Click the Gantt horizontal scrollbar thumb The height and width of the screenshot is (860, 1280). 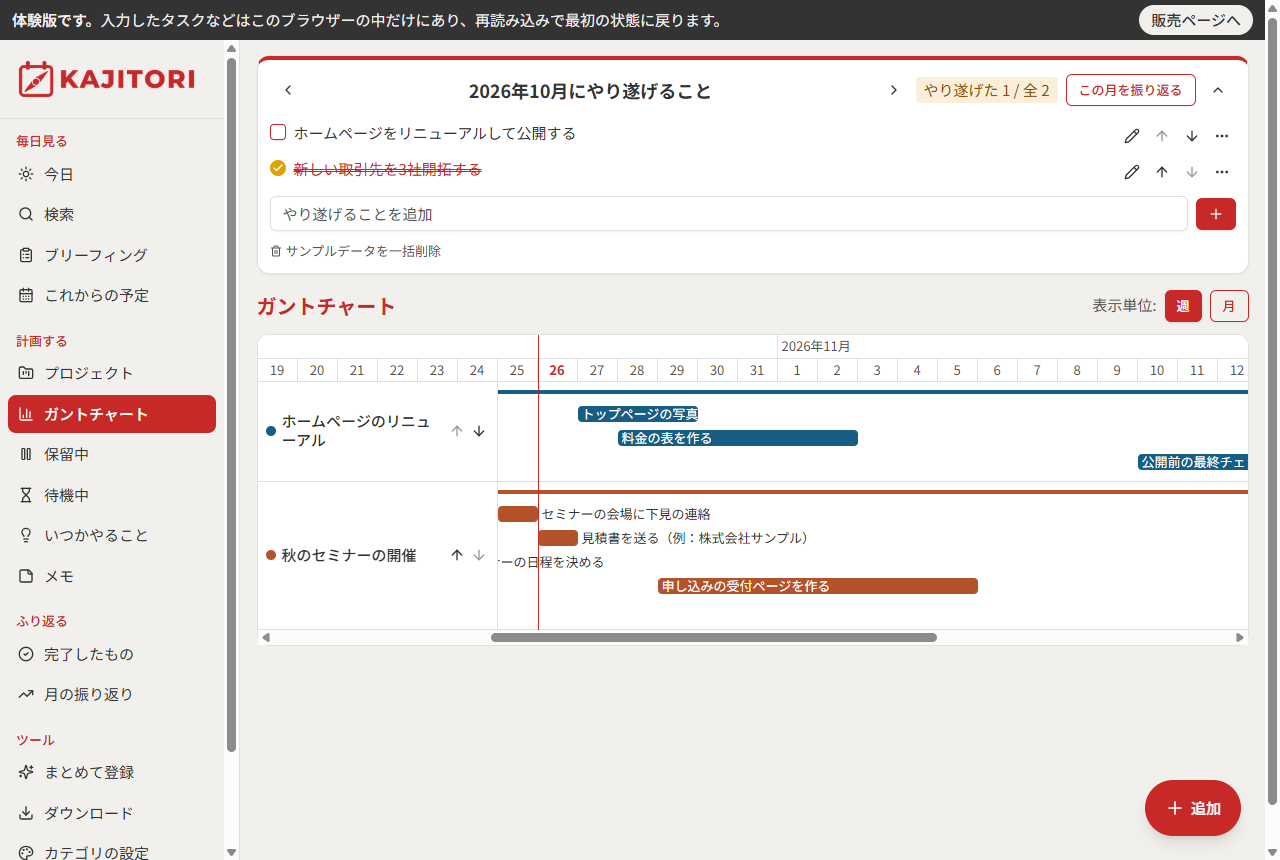tap(714, 637)
